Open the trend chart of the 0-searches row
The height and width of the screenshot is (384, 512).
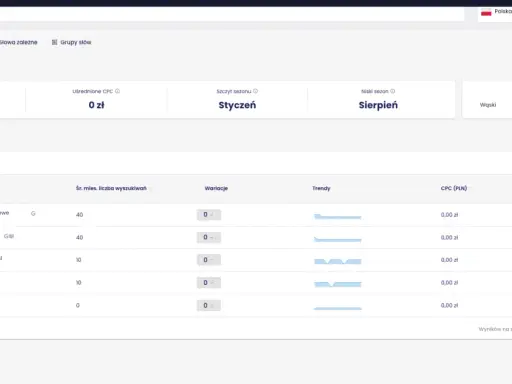point(338,308)
